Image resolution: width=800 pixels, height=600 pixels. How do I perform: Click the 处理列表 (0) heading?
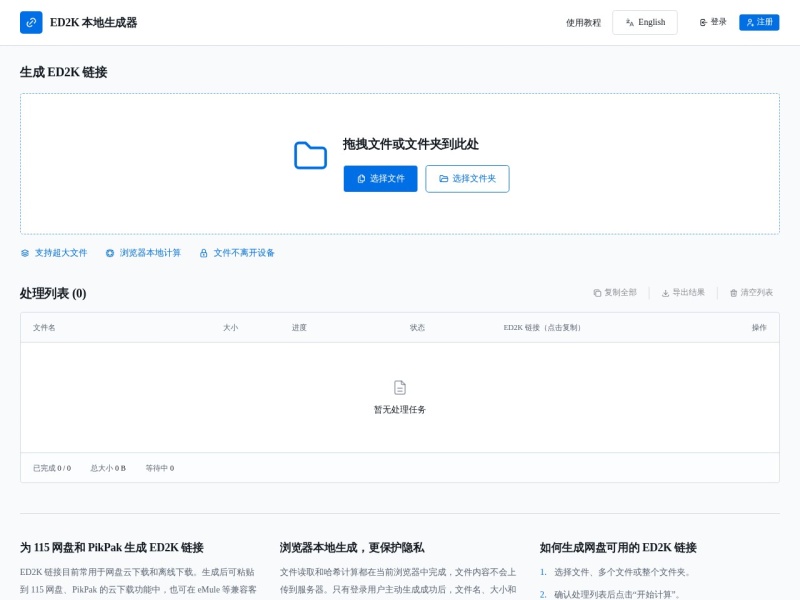point(53,293)
